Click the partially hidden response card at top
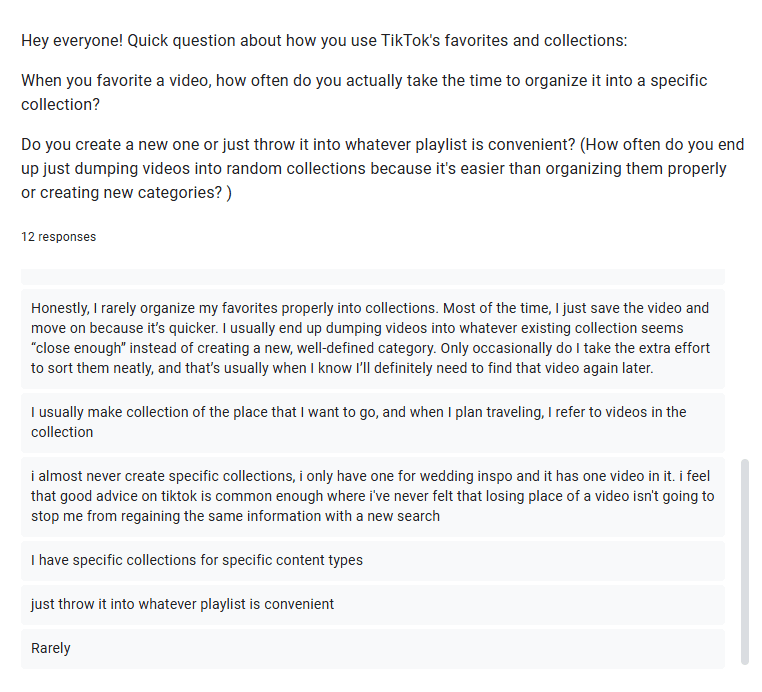 click(373, 277)
